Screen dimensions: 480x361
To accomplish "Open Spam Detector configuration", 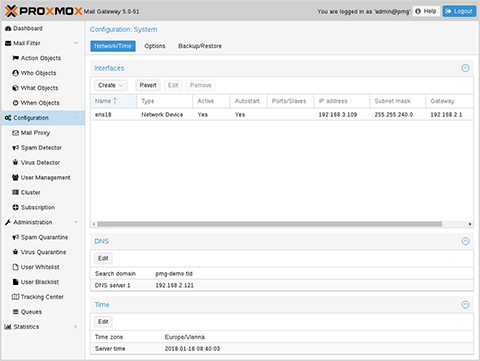I will click(x=41, y=148).
